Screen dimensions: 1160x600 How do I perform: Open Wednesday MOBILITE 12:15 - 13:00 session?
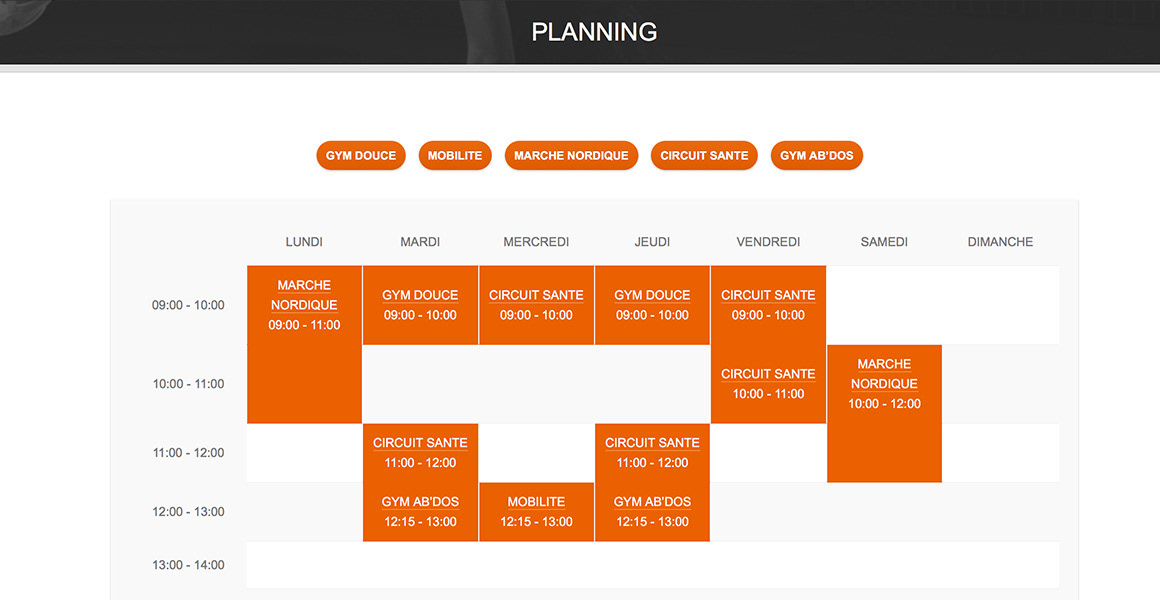tap(536, 512)
